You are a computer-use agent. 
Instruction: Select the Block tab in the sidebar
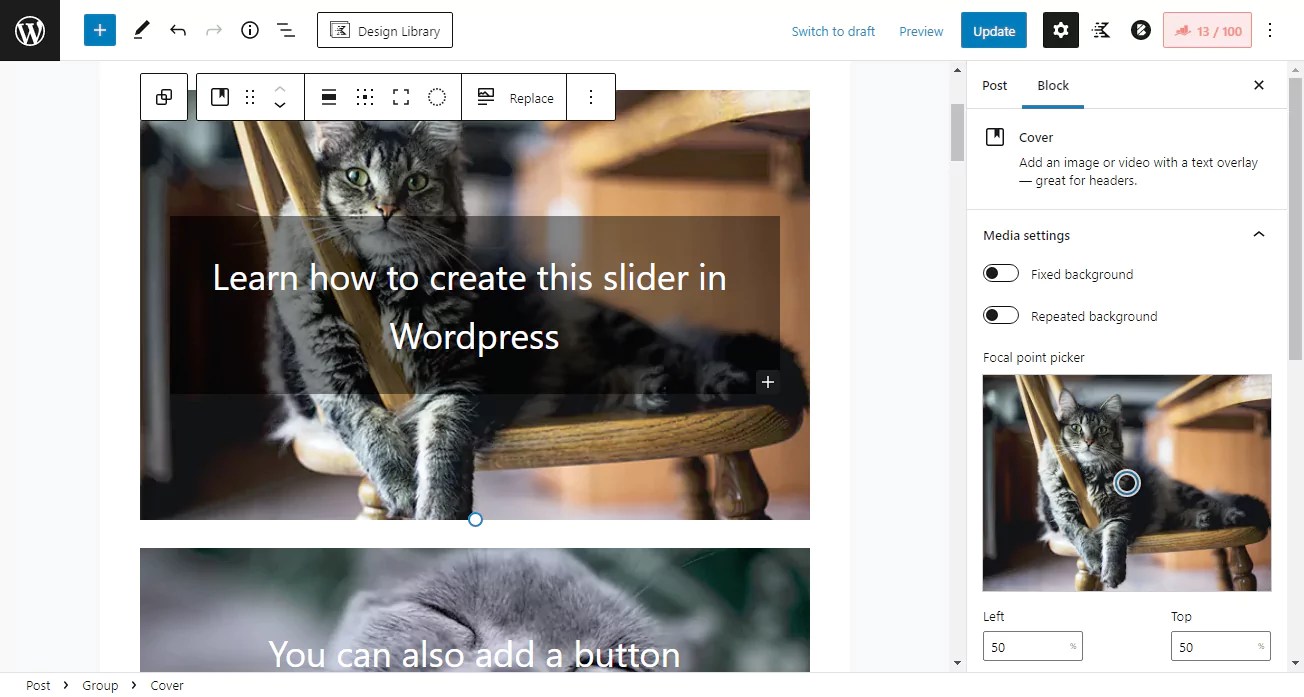coord(1052,86)
